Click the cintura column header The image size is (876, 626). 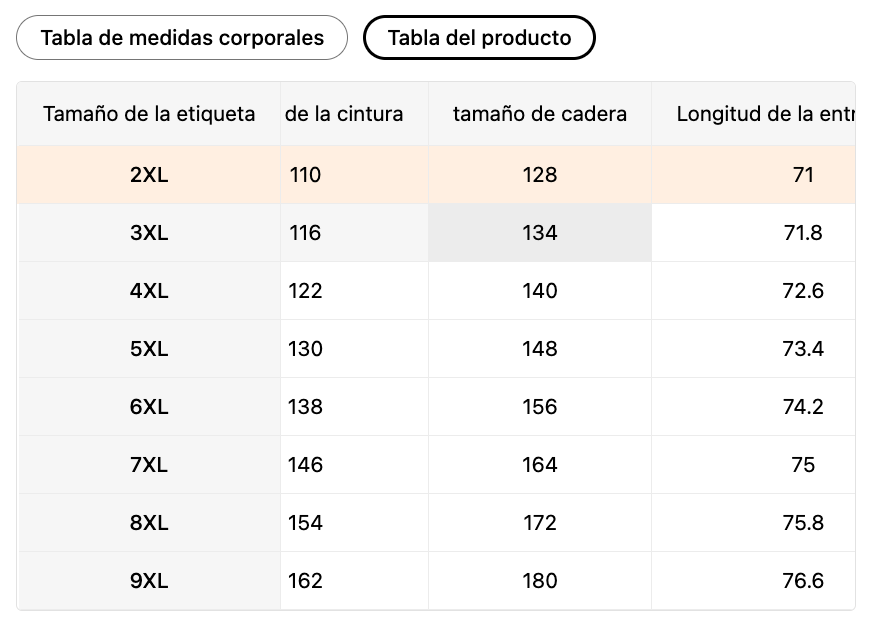click(x=345, y=114)
